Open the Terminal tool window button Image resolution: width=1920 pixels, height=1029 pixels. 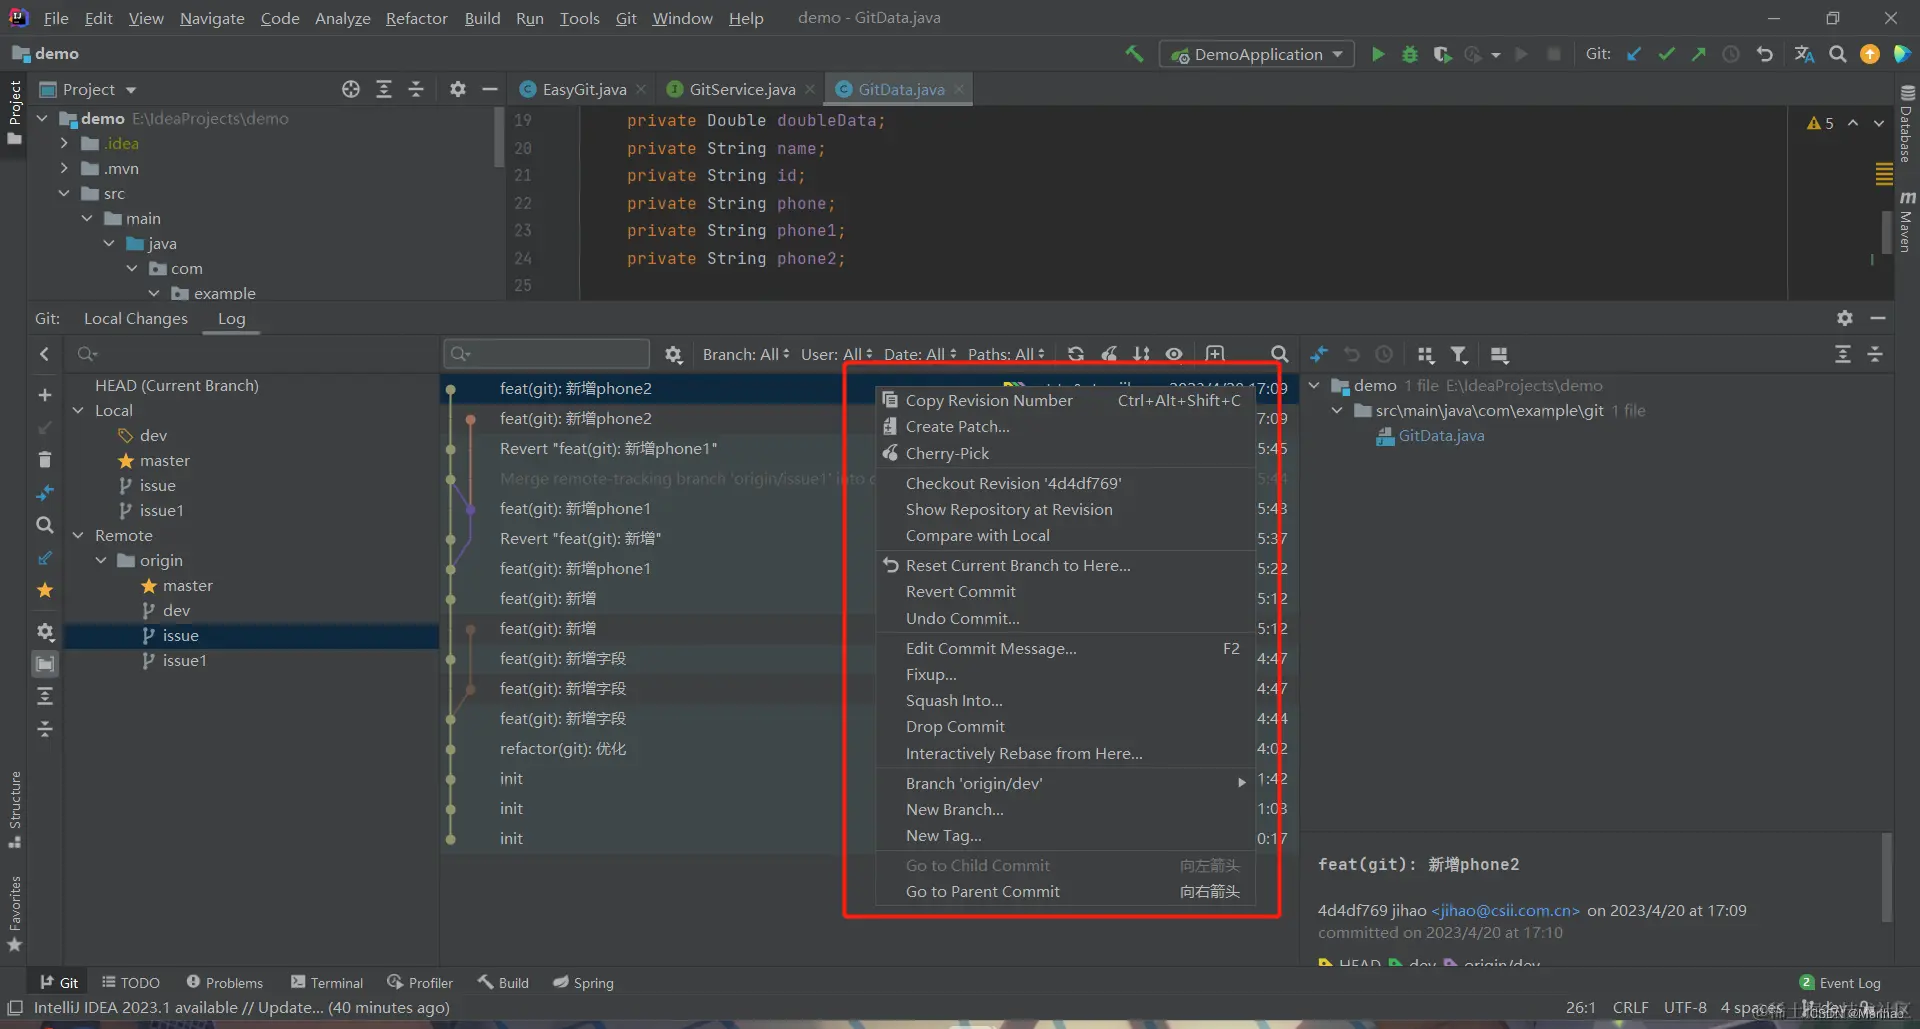click(327, 983)
